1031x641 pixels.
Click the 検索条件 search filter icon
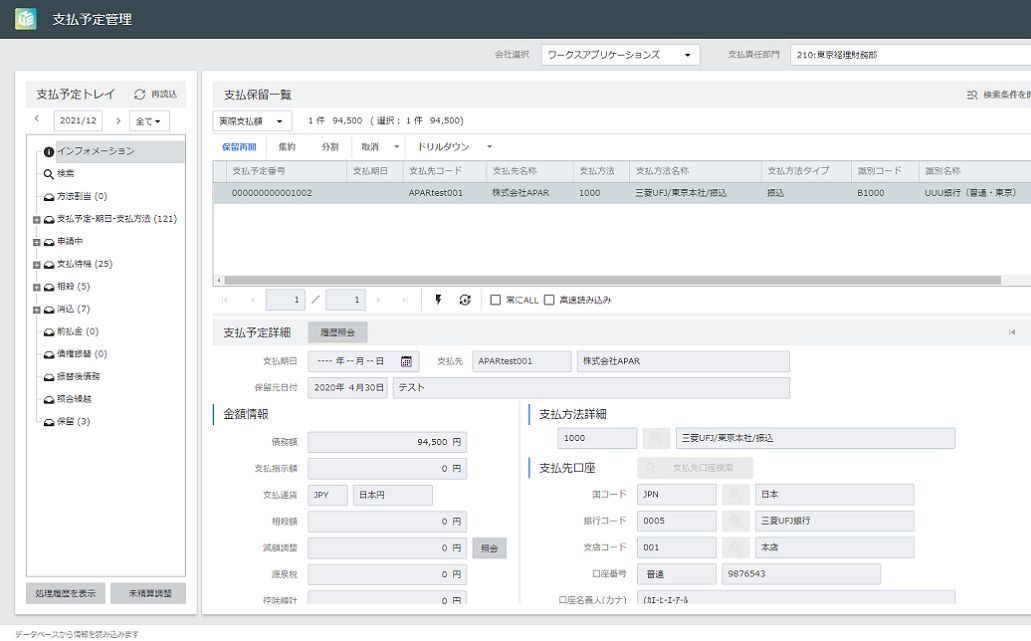click(972, 95)
